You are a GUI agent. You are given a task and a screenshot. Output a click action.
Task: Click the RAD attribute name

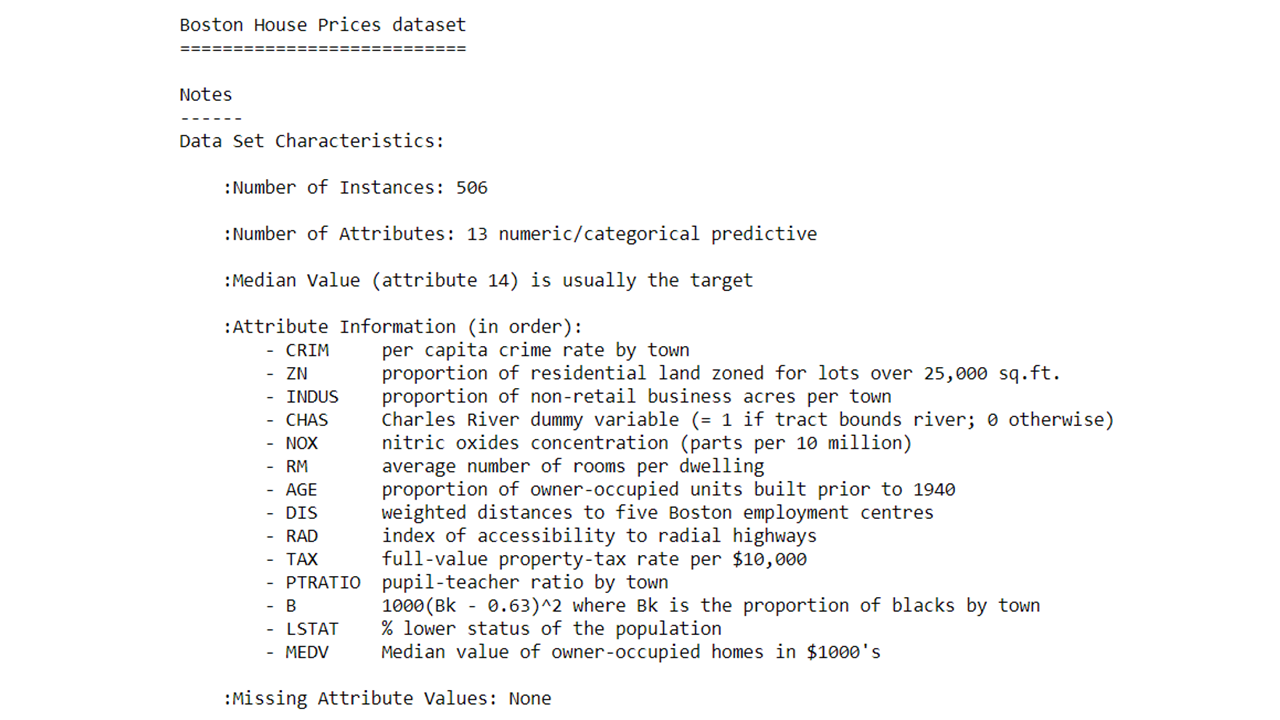tap(302, 536)
